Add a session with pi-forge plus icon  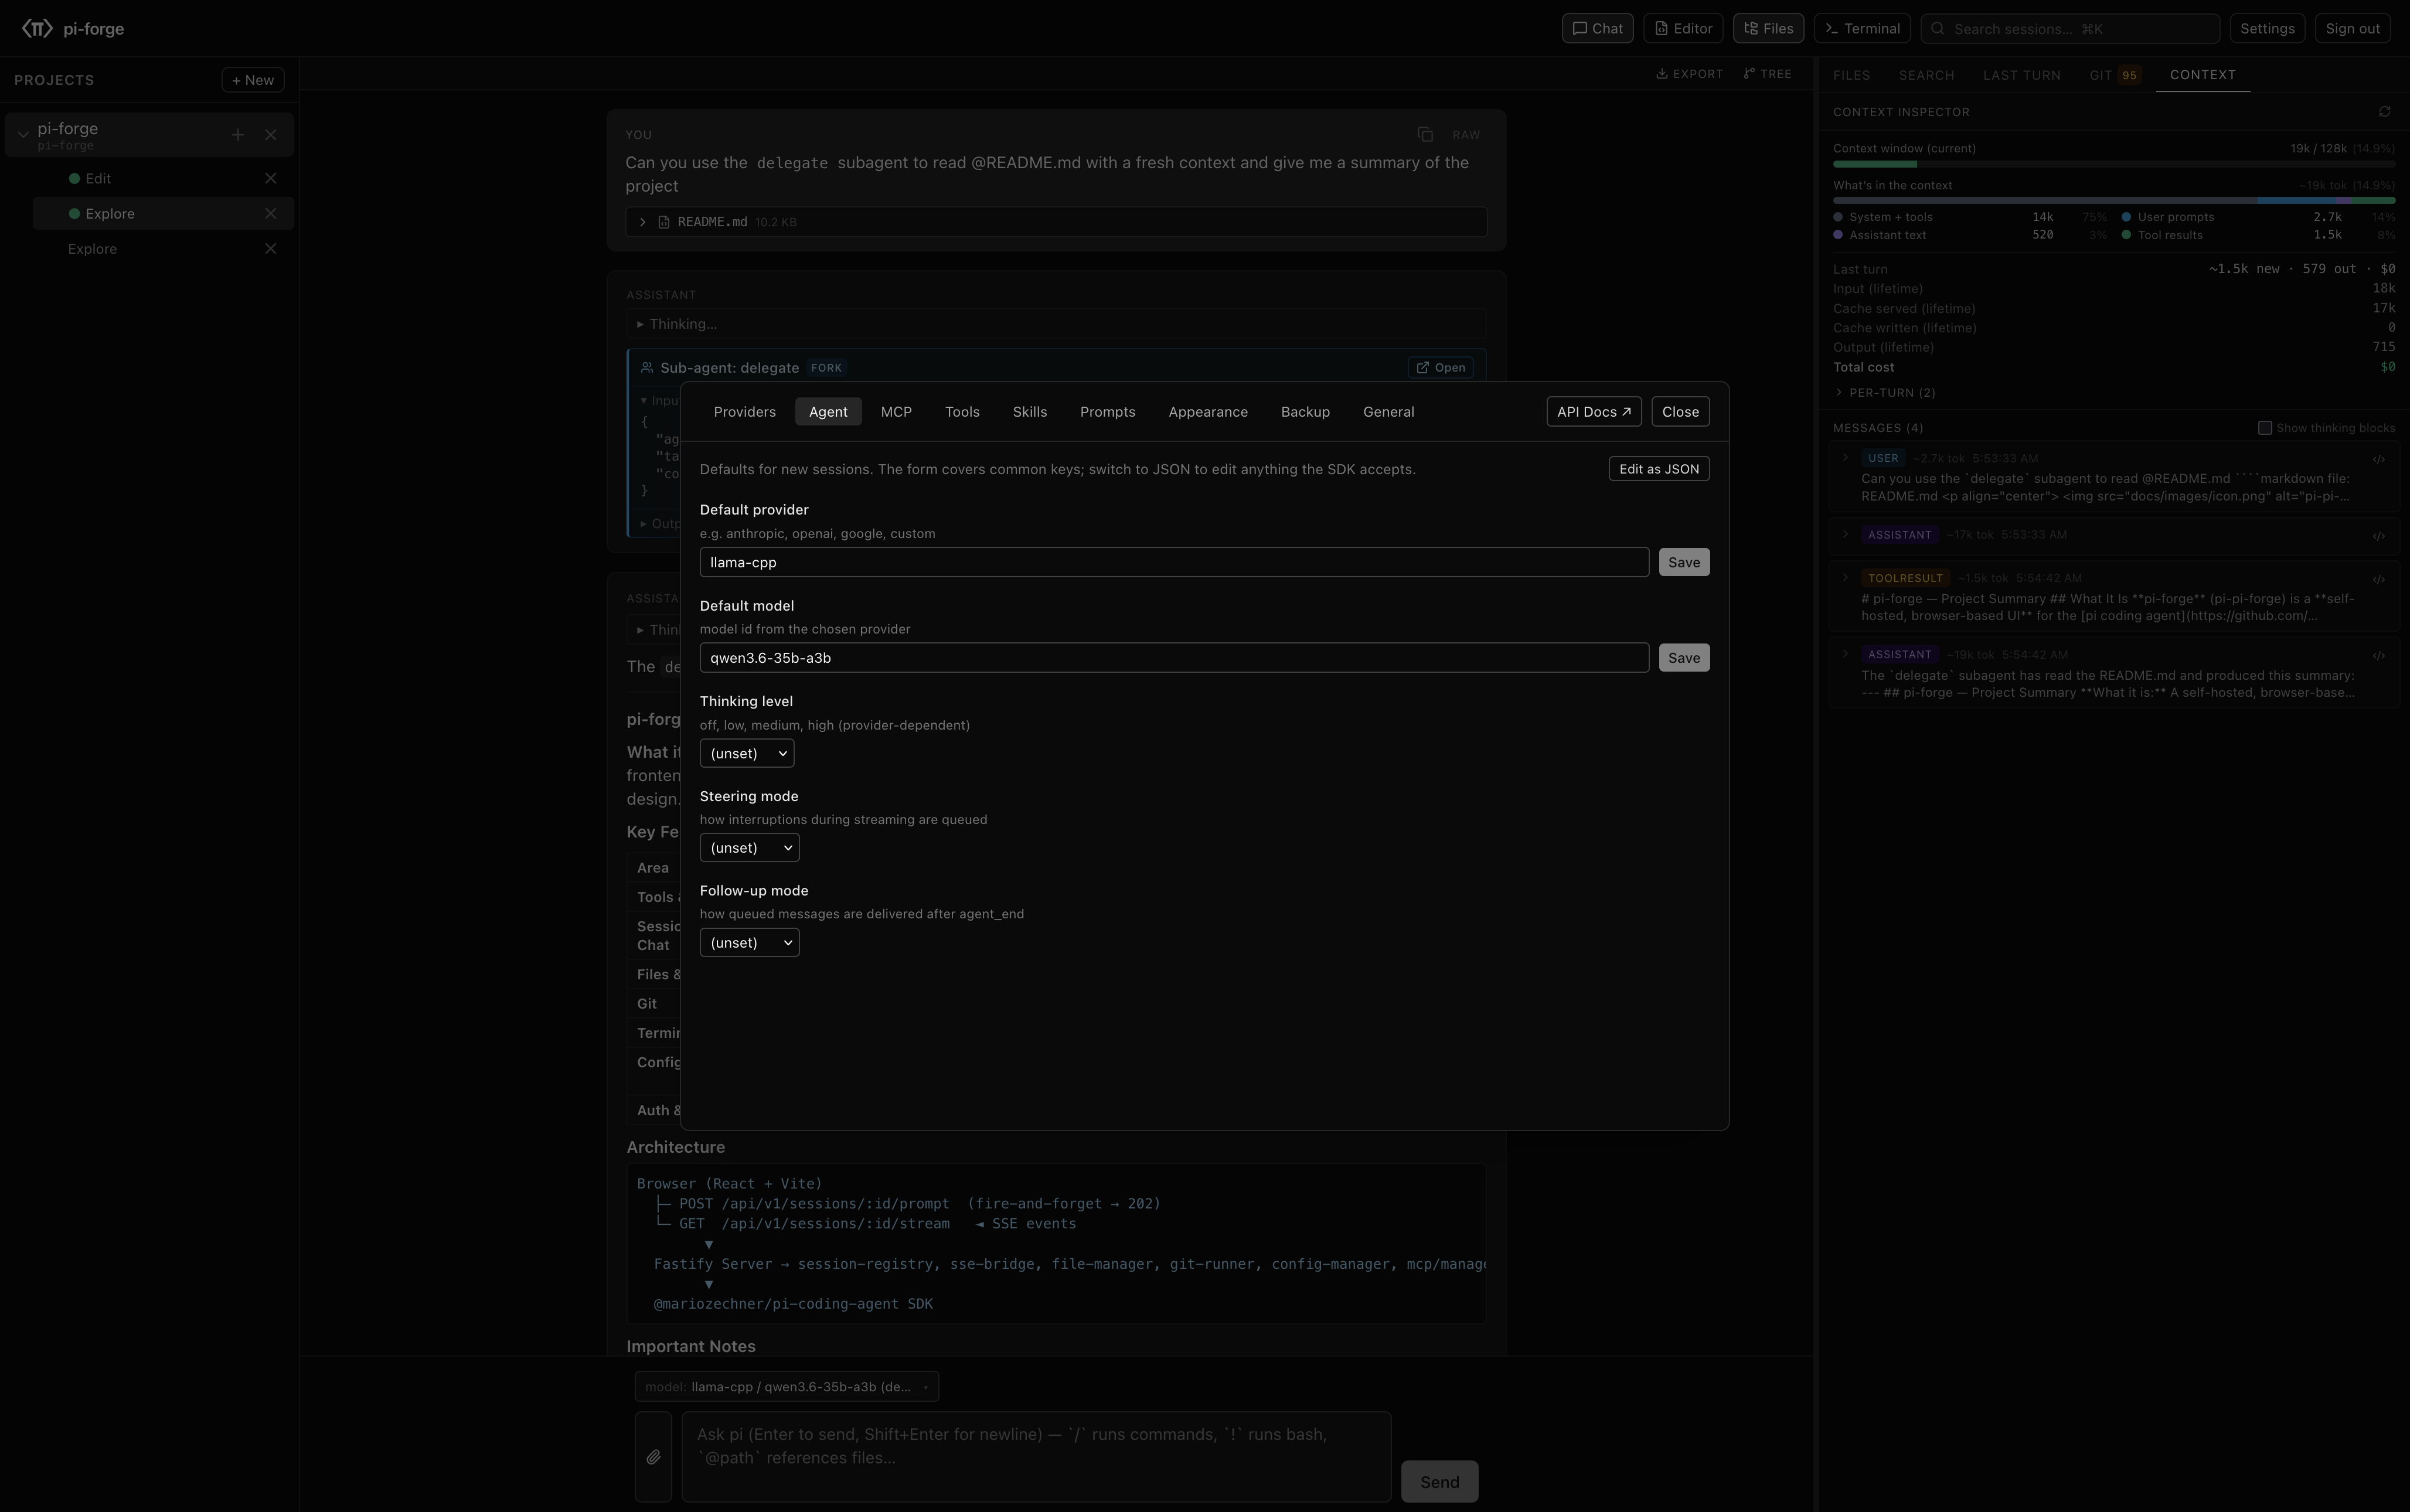coord(238,135)
